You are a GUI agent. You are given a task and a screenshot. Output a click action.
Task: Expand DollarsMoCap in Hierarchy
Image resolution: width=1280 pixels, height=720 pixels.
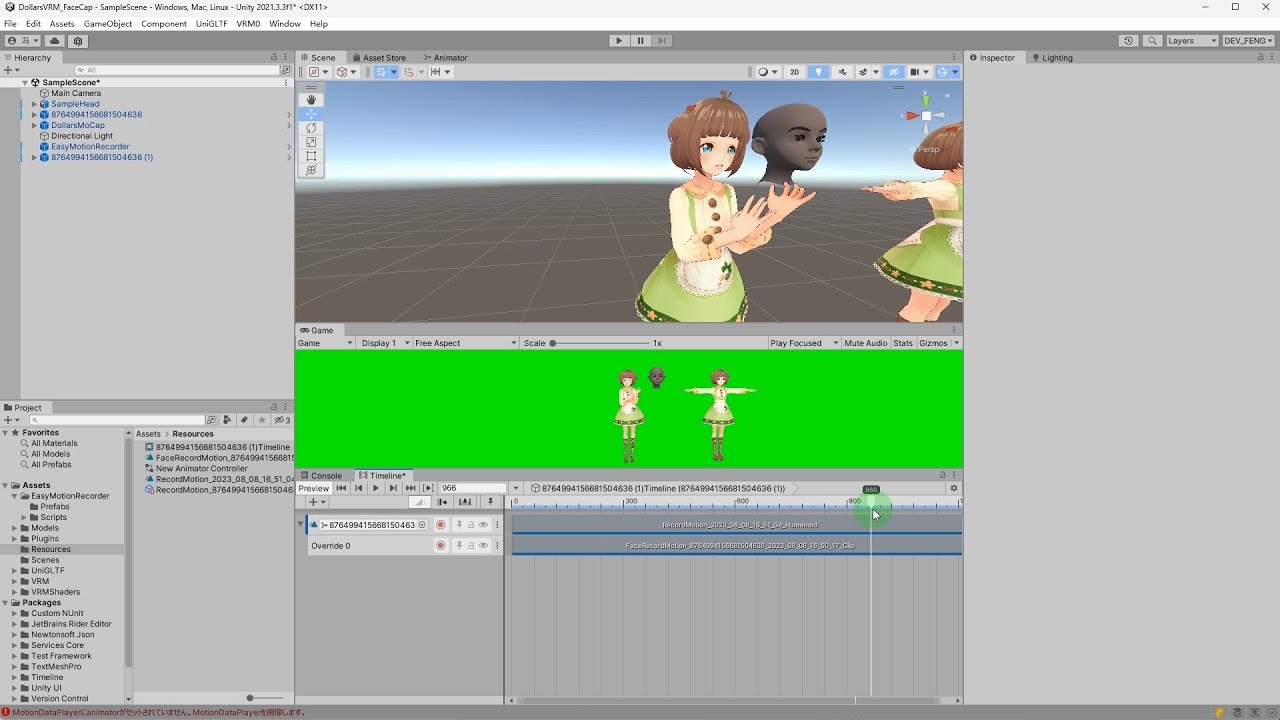[x=34, y=126]
